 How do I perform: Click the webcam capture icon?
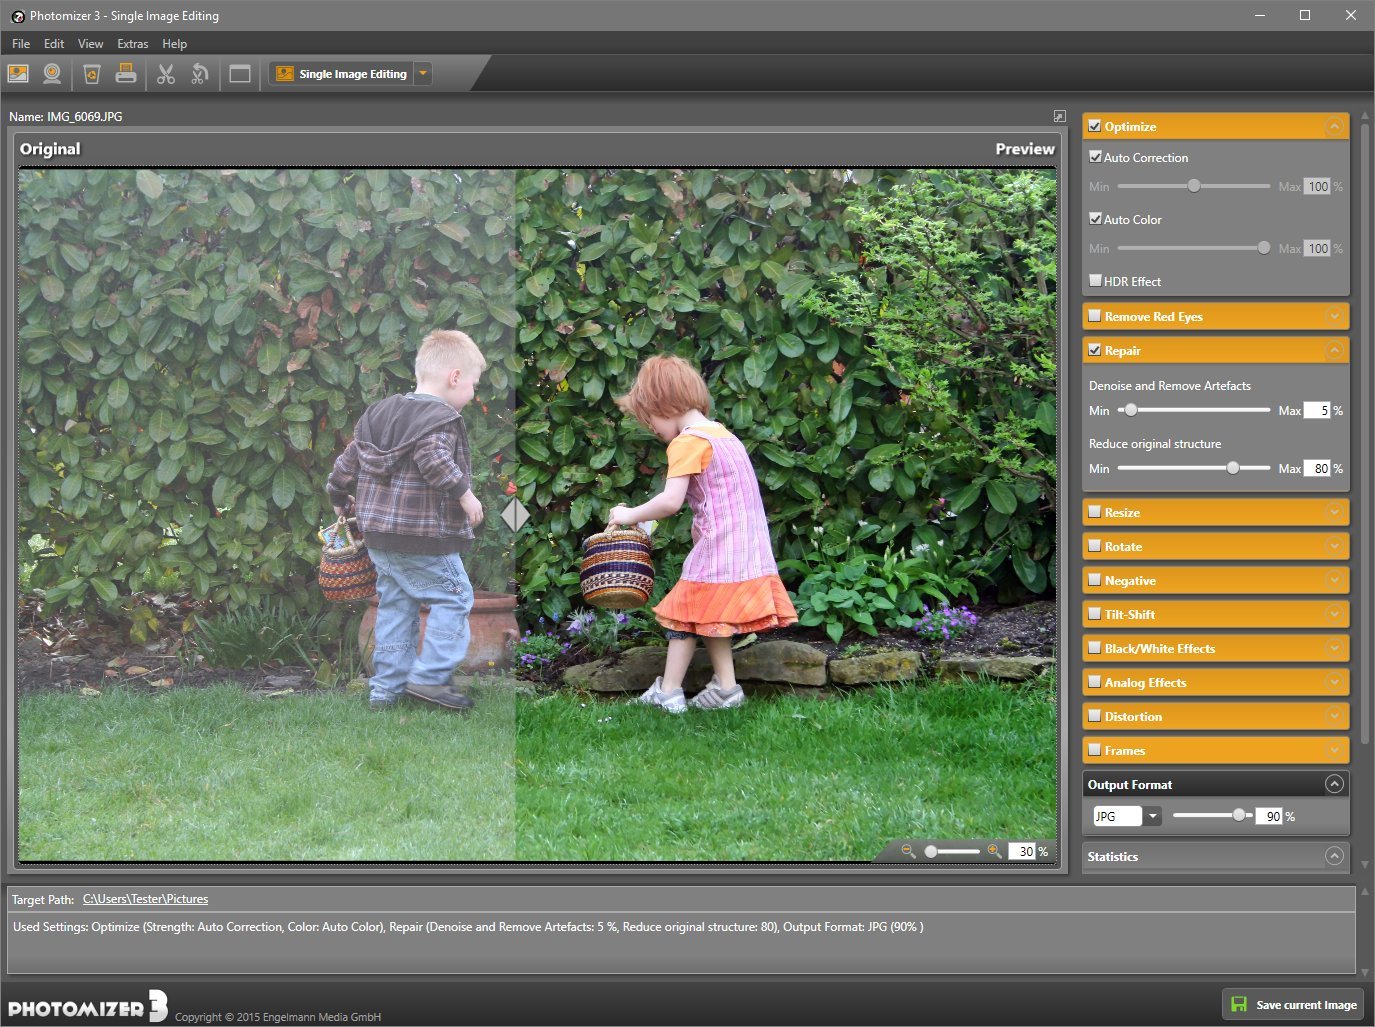coord(52,74)
